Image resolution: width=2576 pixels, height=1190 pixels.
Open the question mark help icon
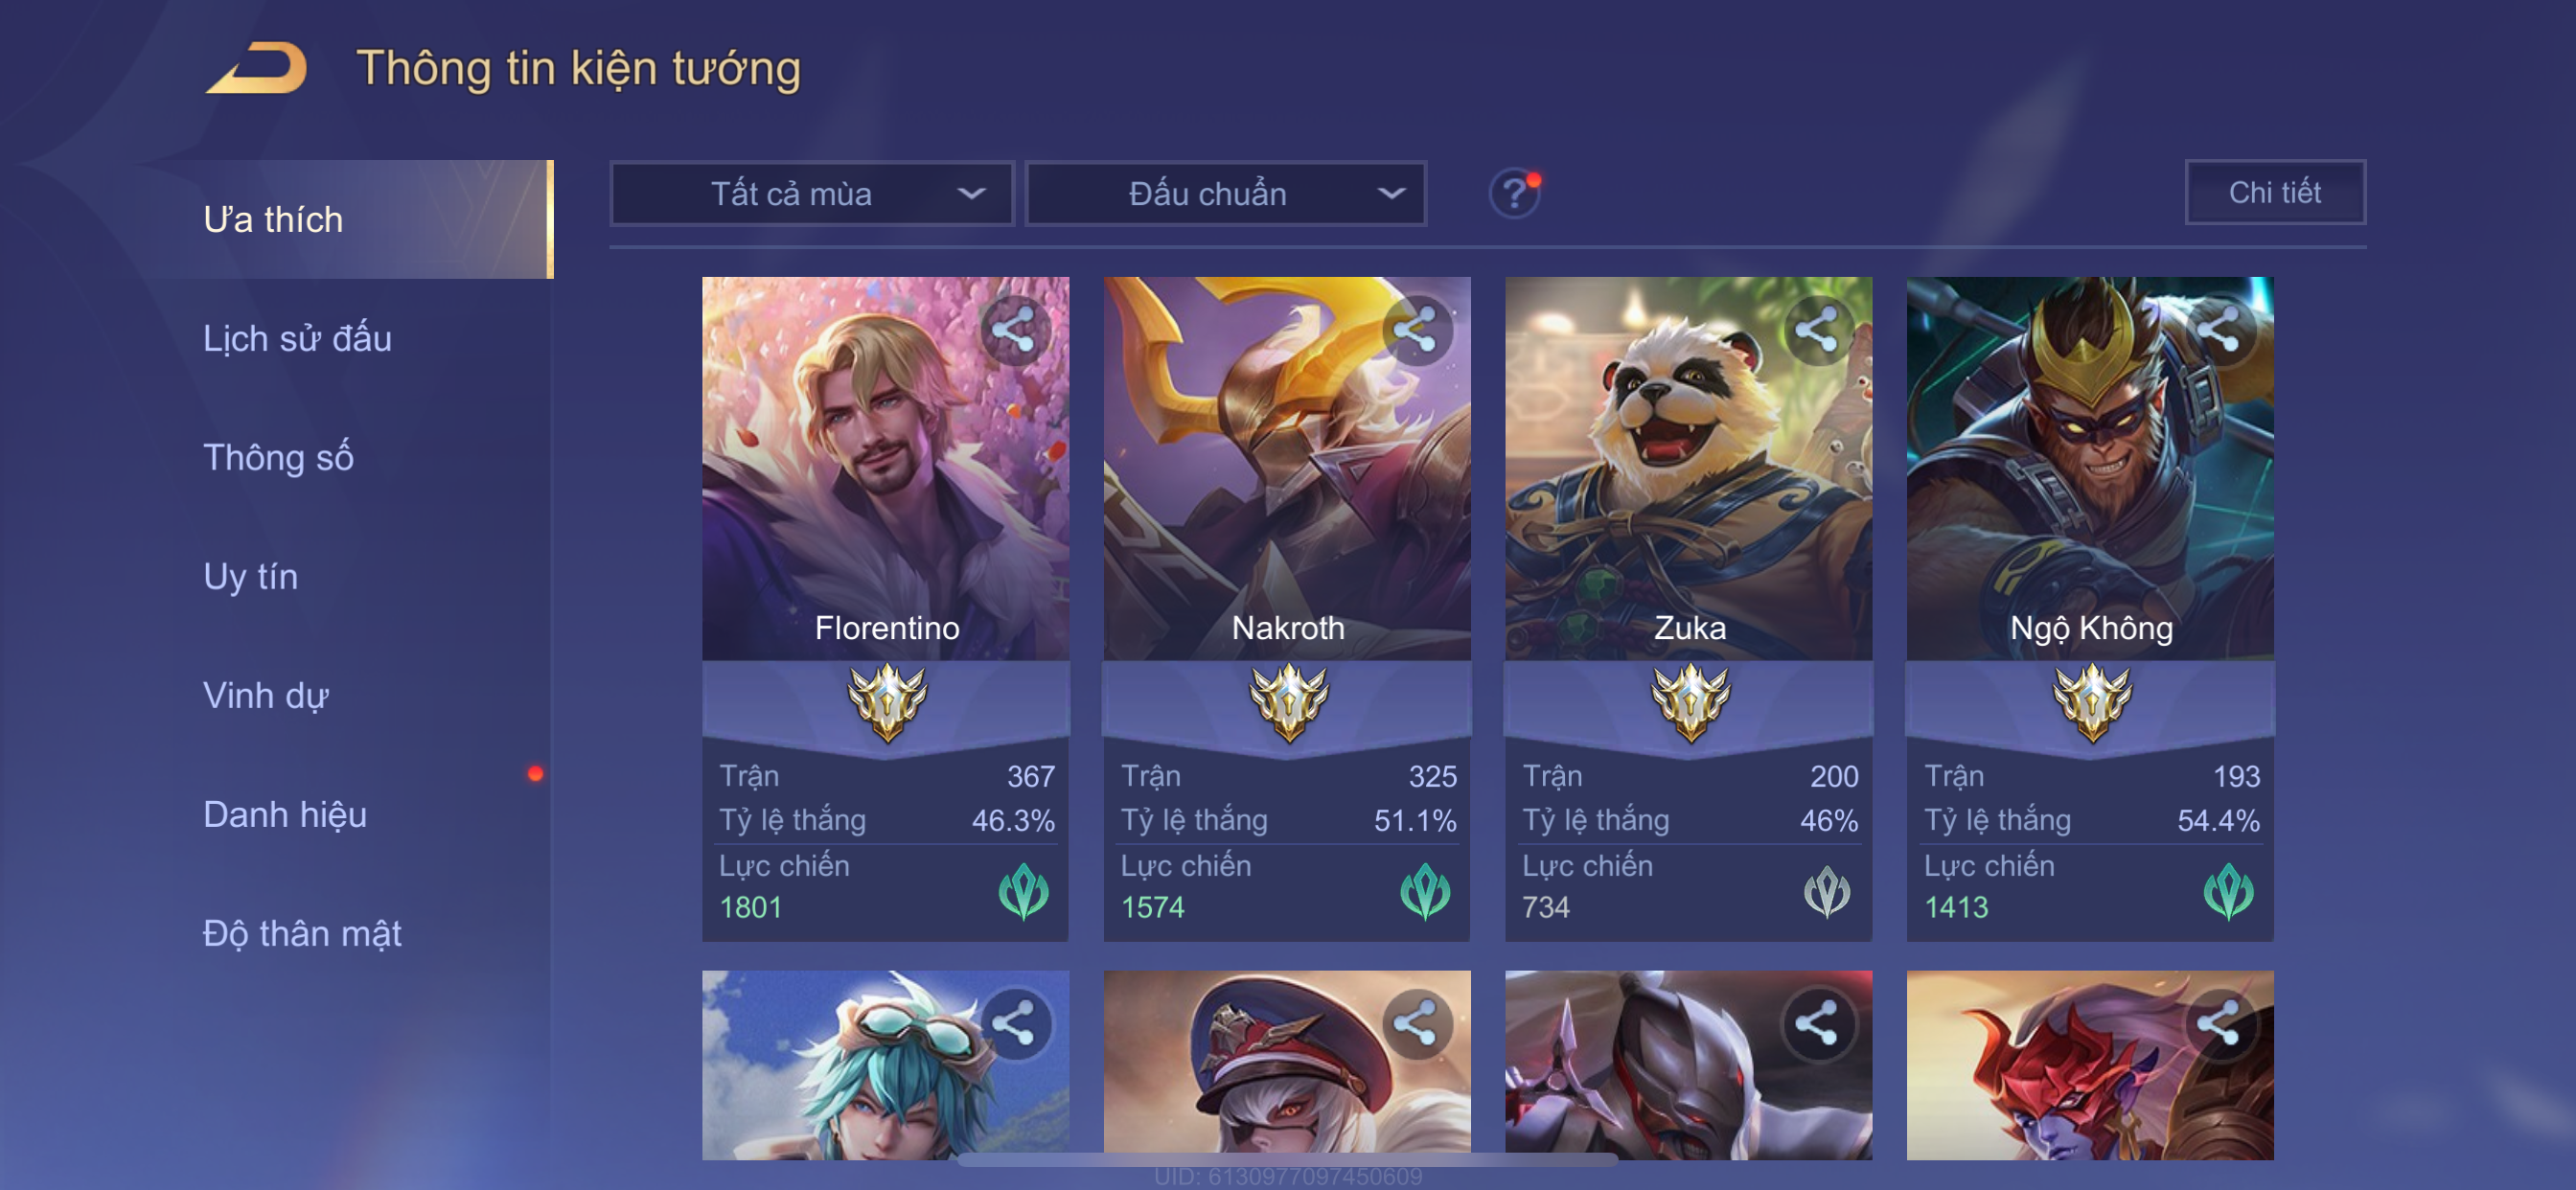(x=1514, y=193)
